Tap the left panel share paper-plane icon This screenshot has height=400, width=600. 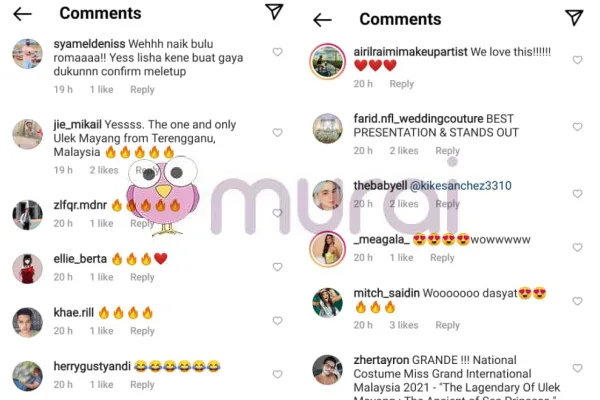click(274, 11)
